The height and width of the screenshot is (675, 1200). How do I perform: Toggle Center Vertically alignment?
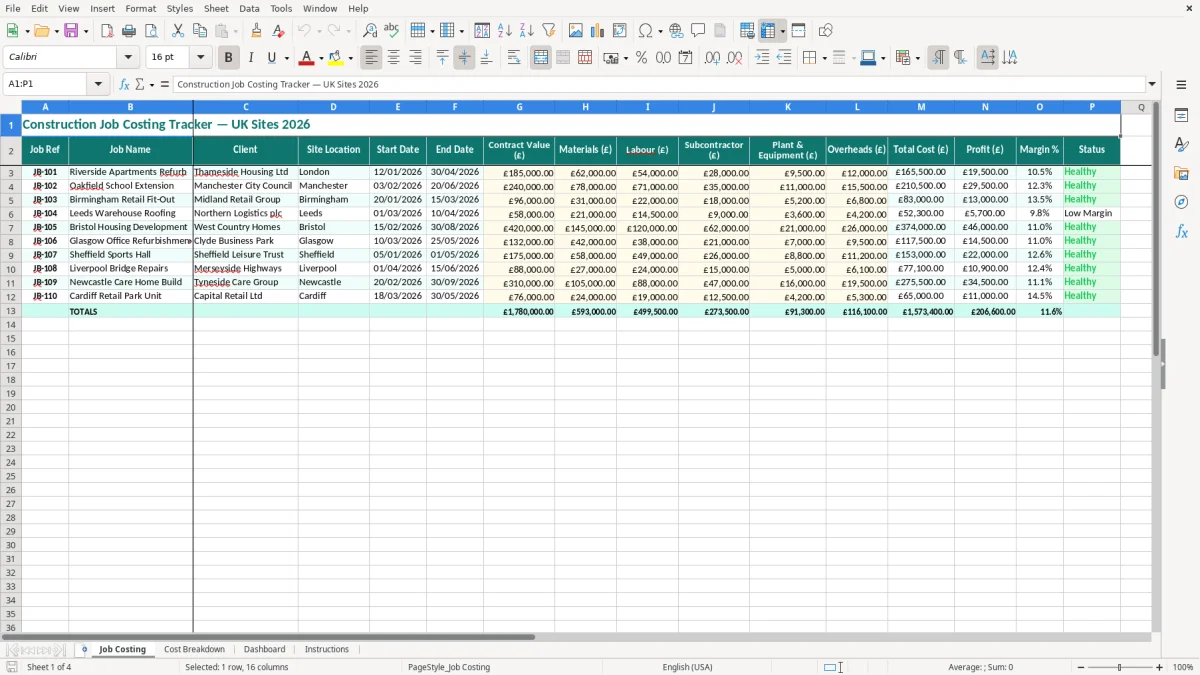point(464,58)
